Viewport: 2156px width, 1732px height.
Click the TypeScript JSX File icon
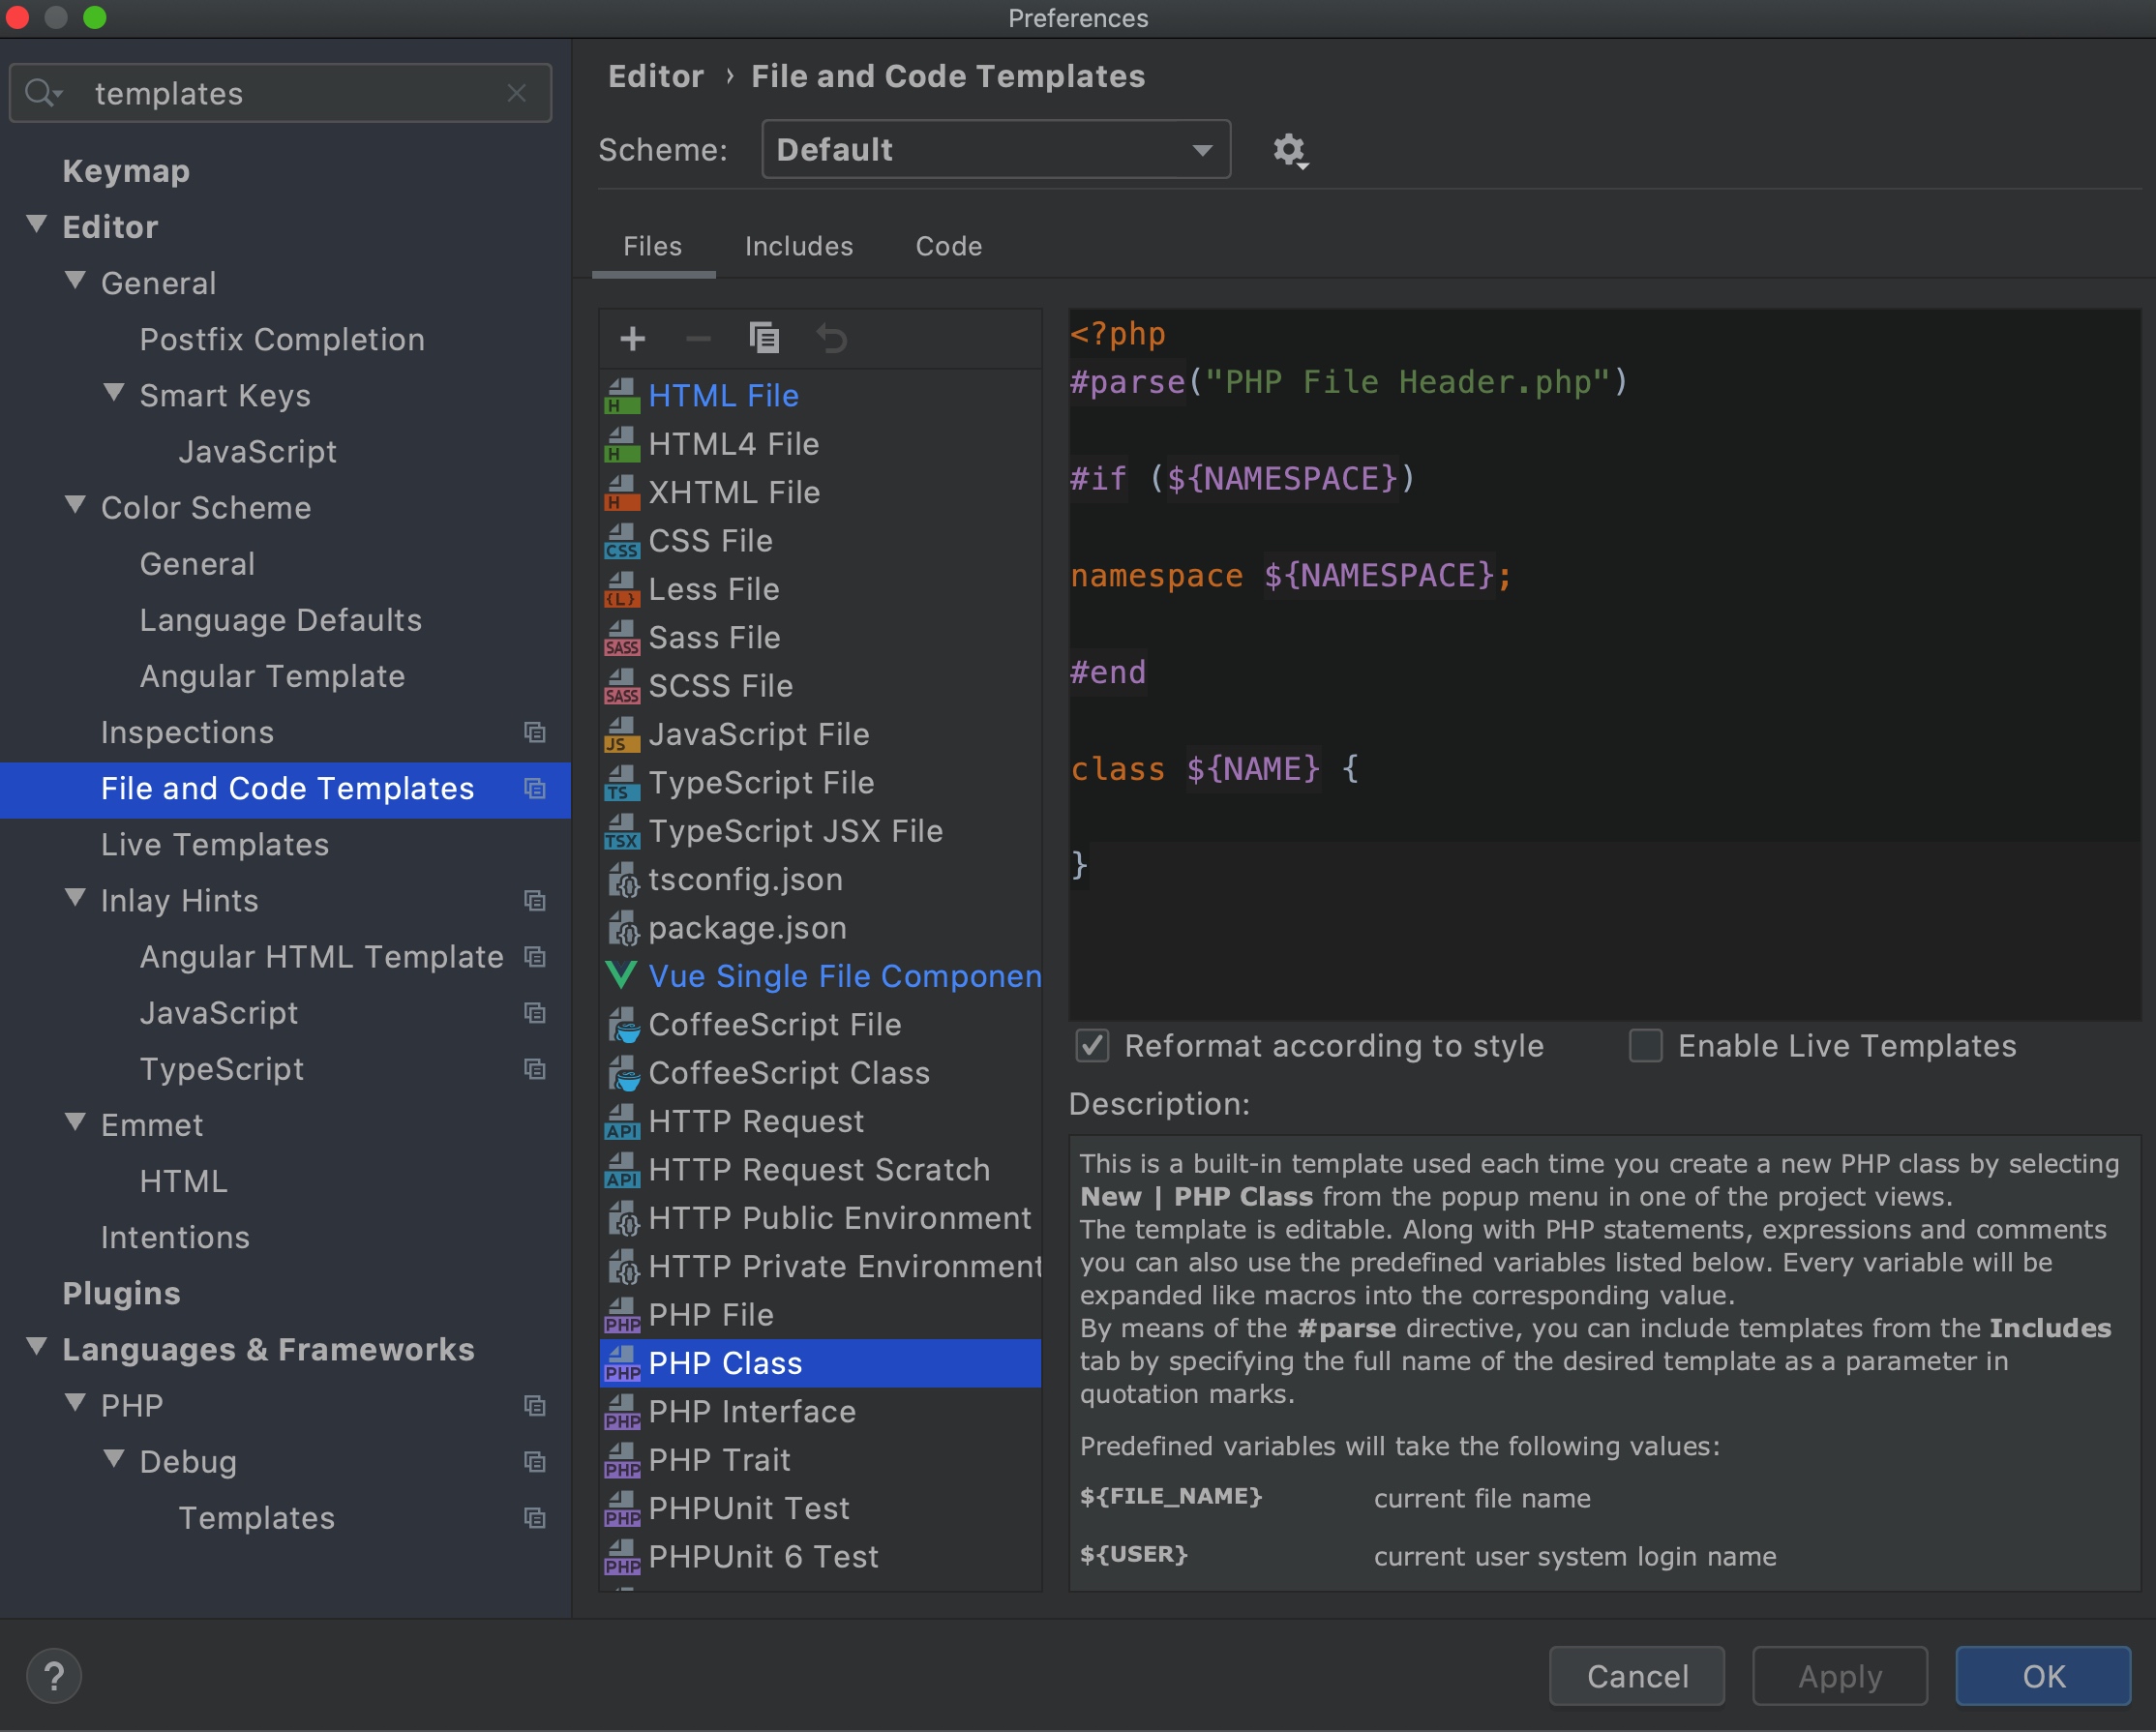(620, 829)
